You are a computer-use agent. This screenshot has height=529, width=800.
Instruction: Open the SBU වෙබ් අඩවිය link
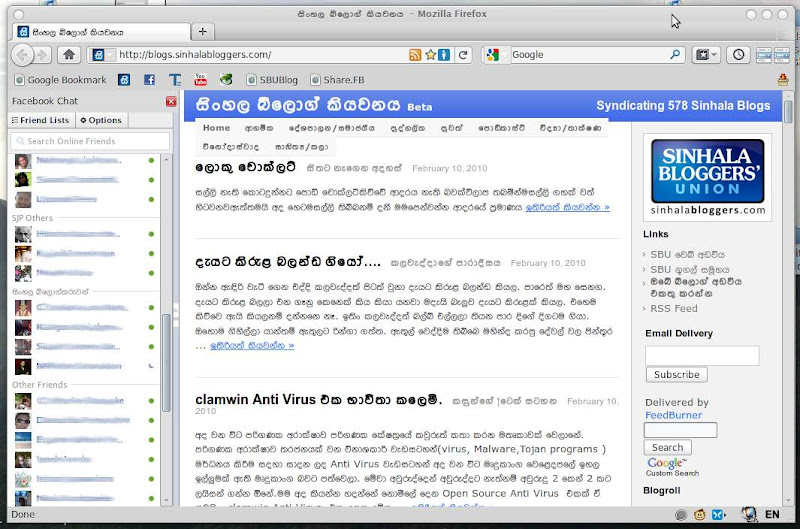687,254
